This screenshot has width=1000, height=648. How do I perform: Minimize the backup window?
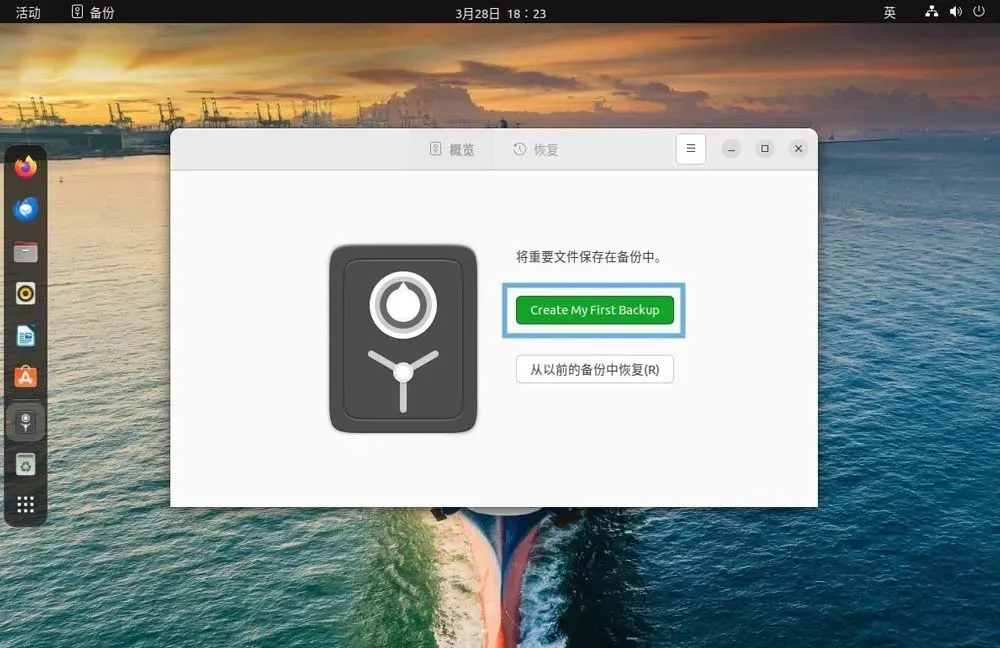731,149
